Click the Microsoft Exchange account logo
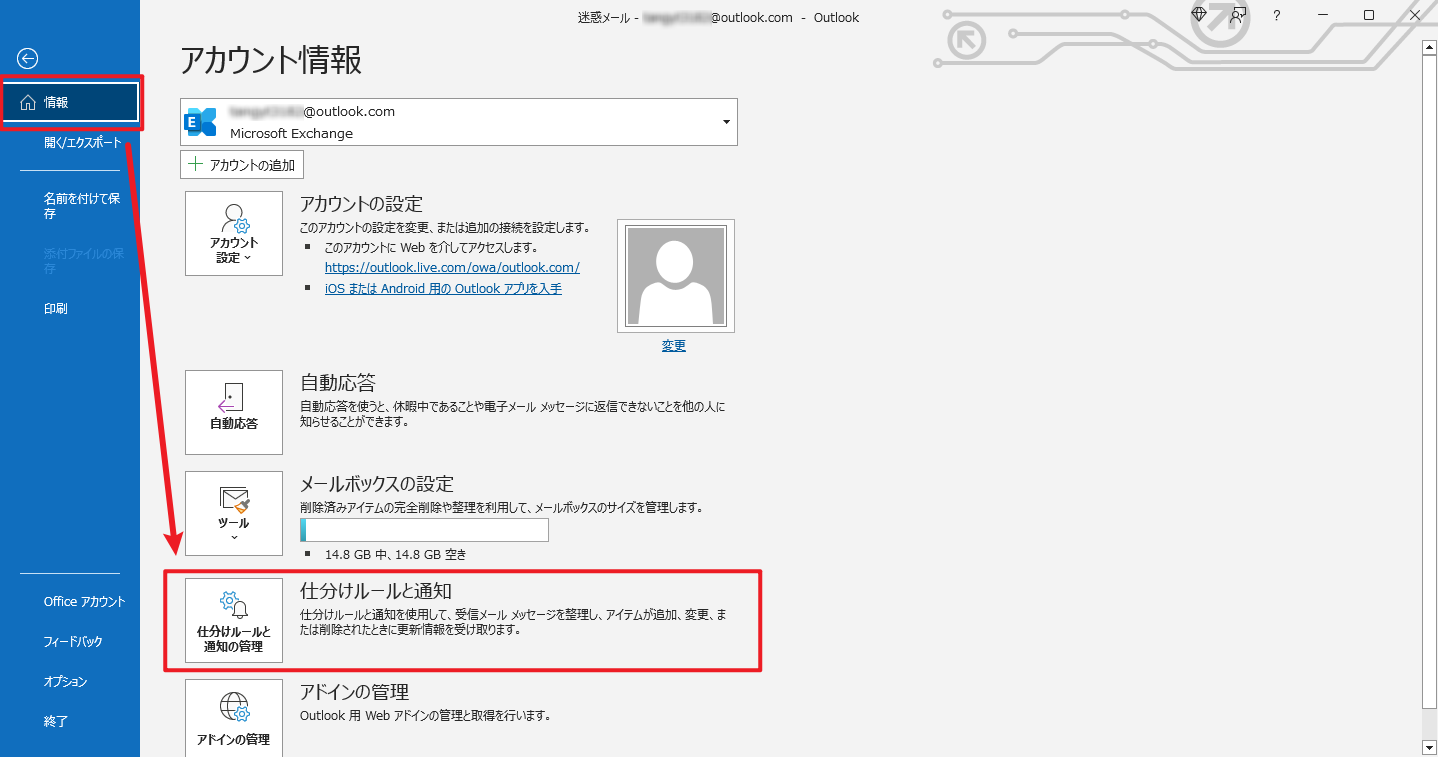 click(x=201, y=122)
